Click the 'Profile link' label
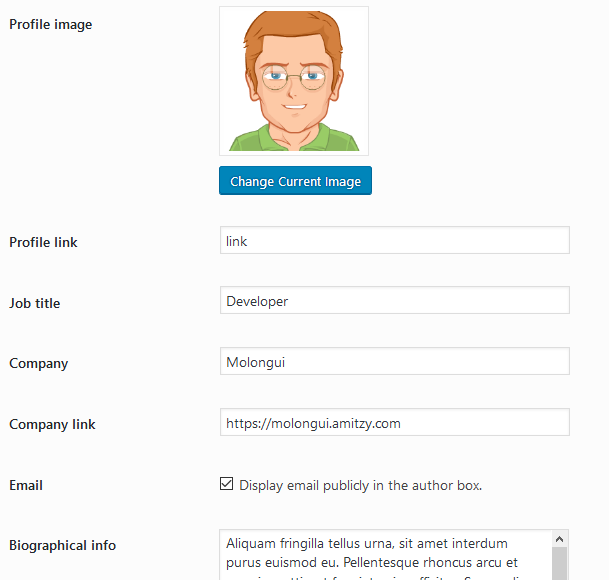 (43, 242)
